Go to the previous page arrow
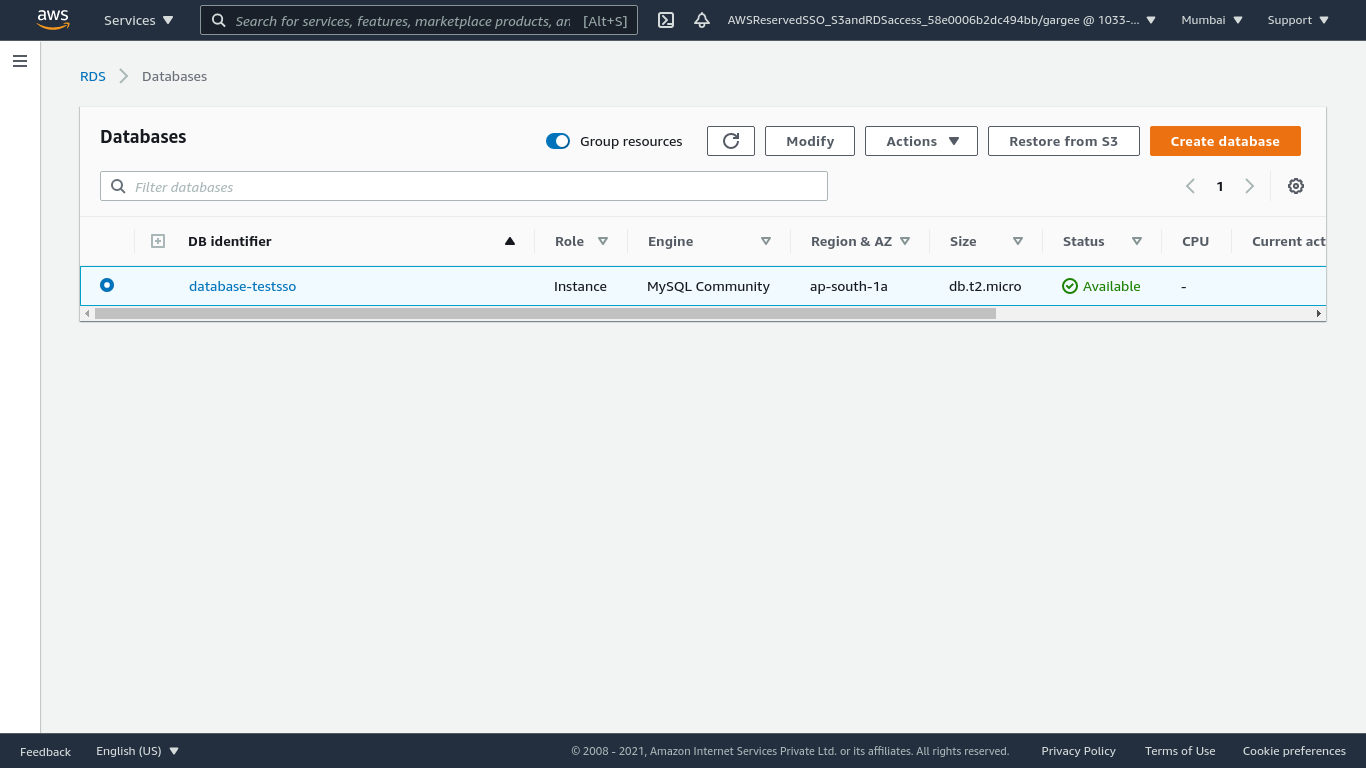The height and width of the screenshot is (768, 1366). (1190, 186)
